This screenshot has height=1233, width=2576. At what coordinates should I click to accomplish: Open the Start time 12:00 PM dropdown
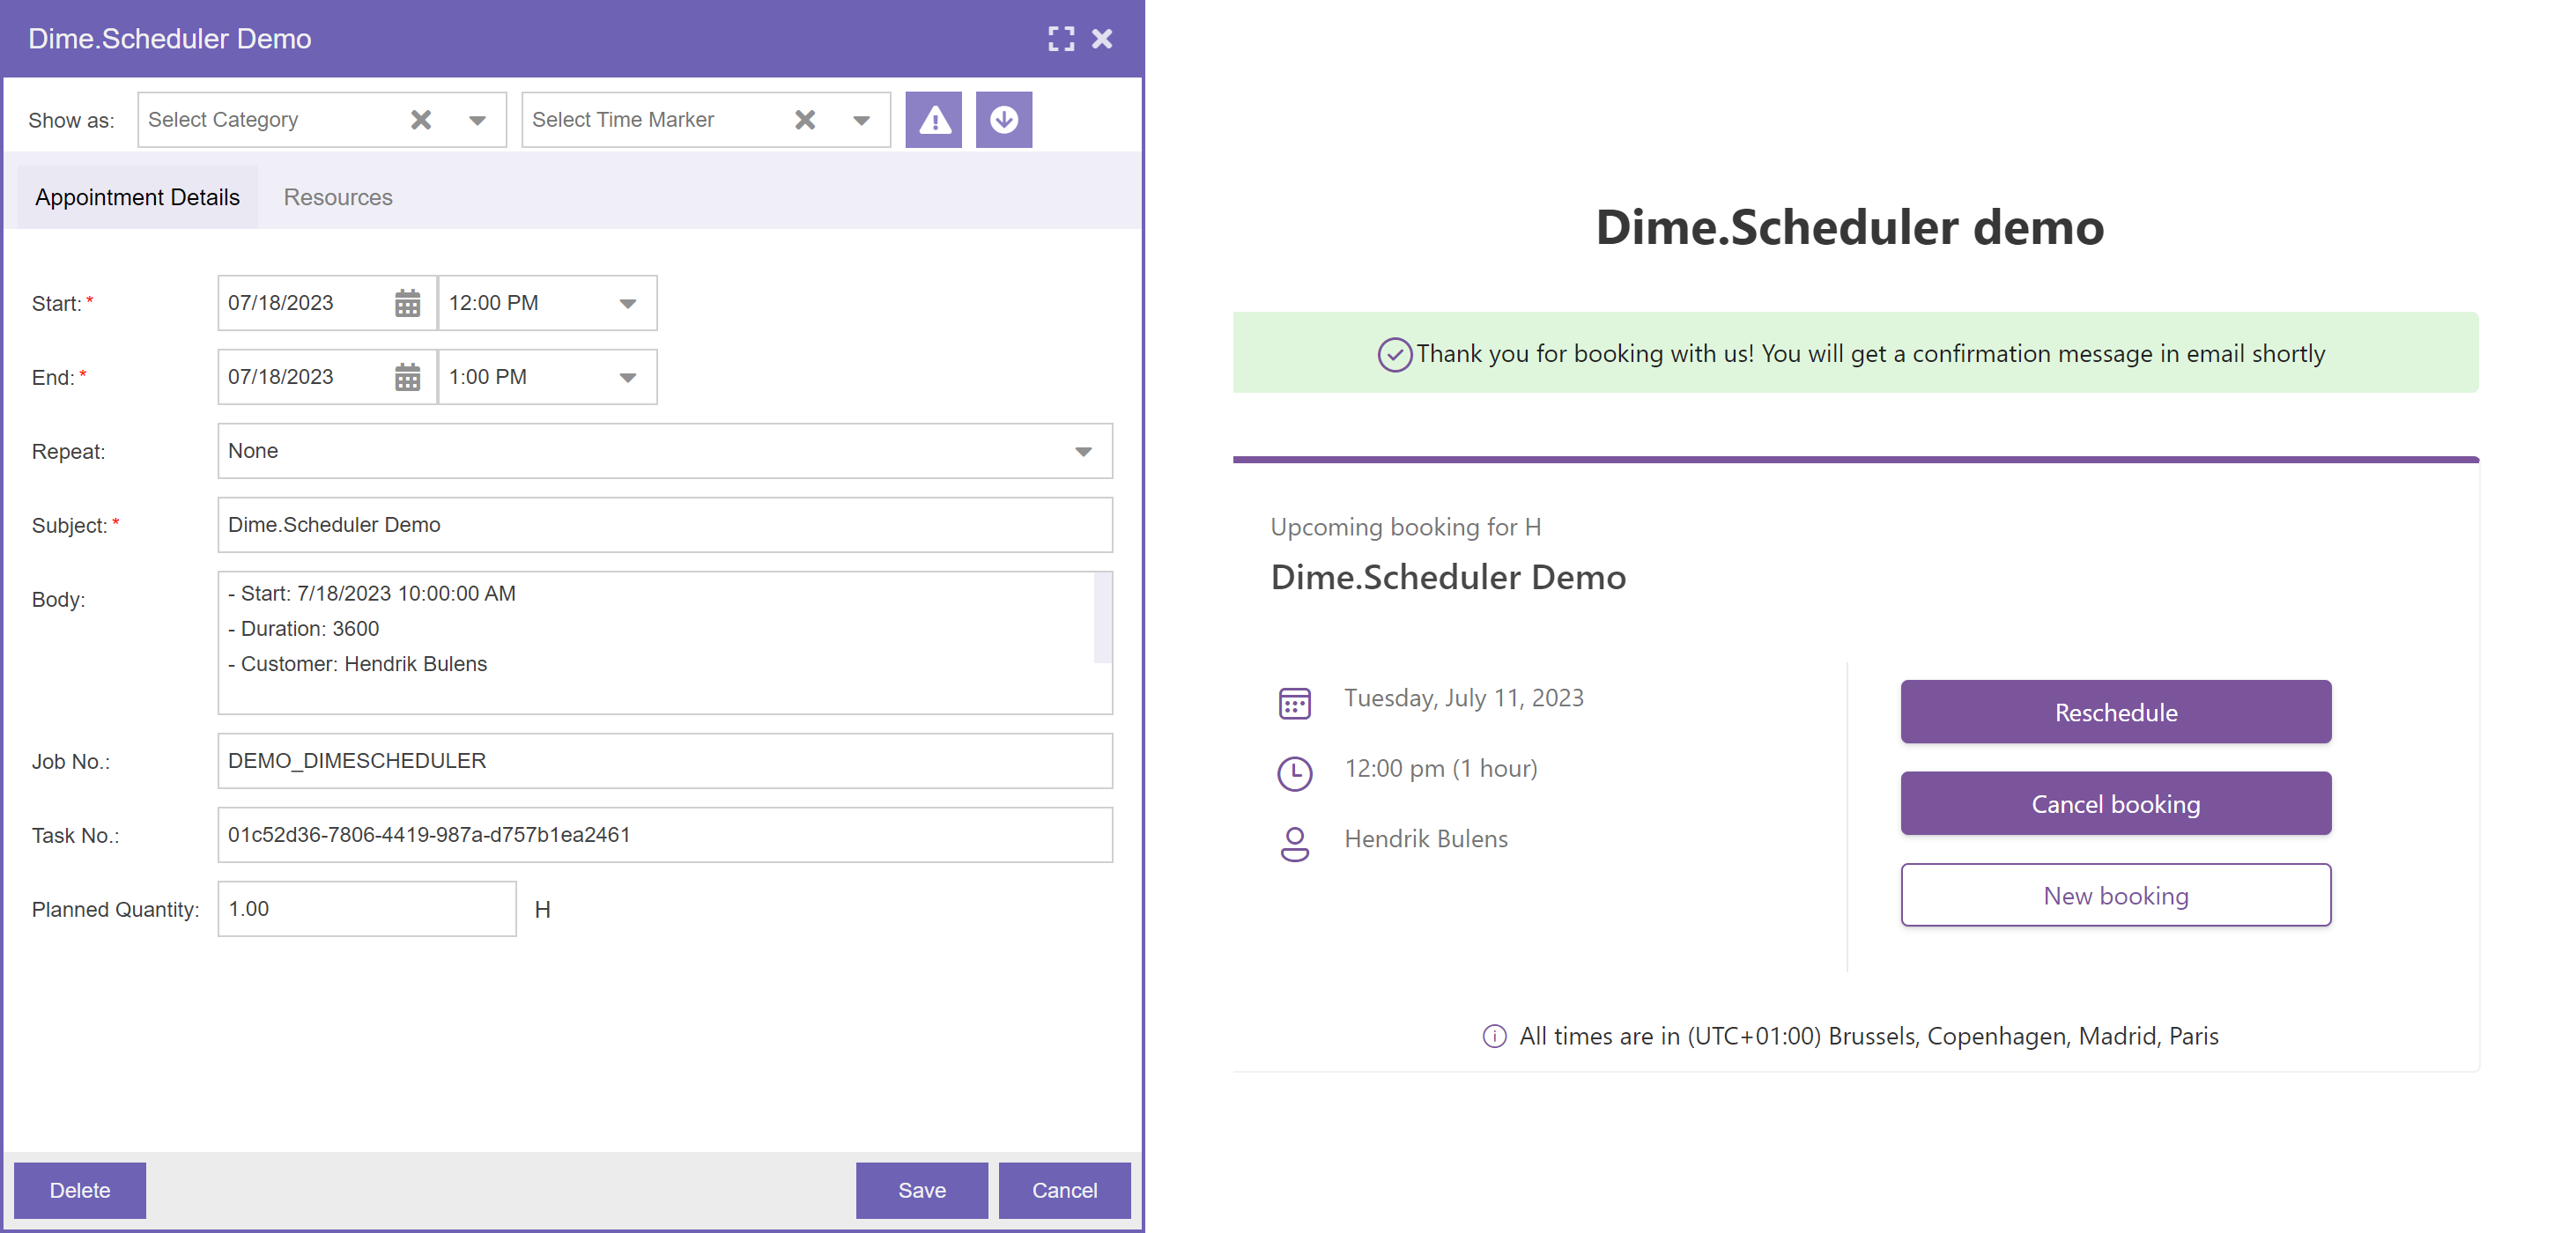(627, 303)
